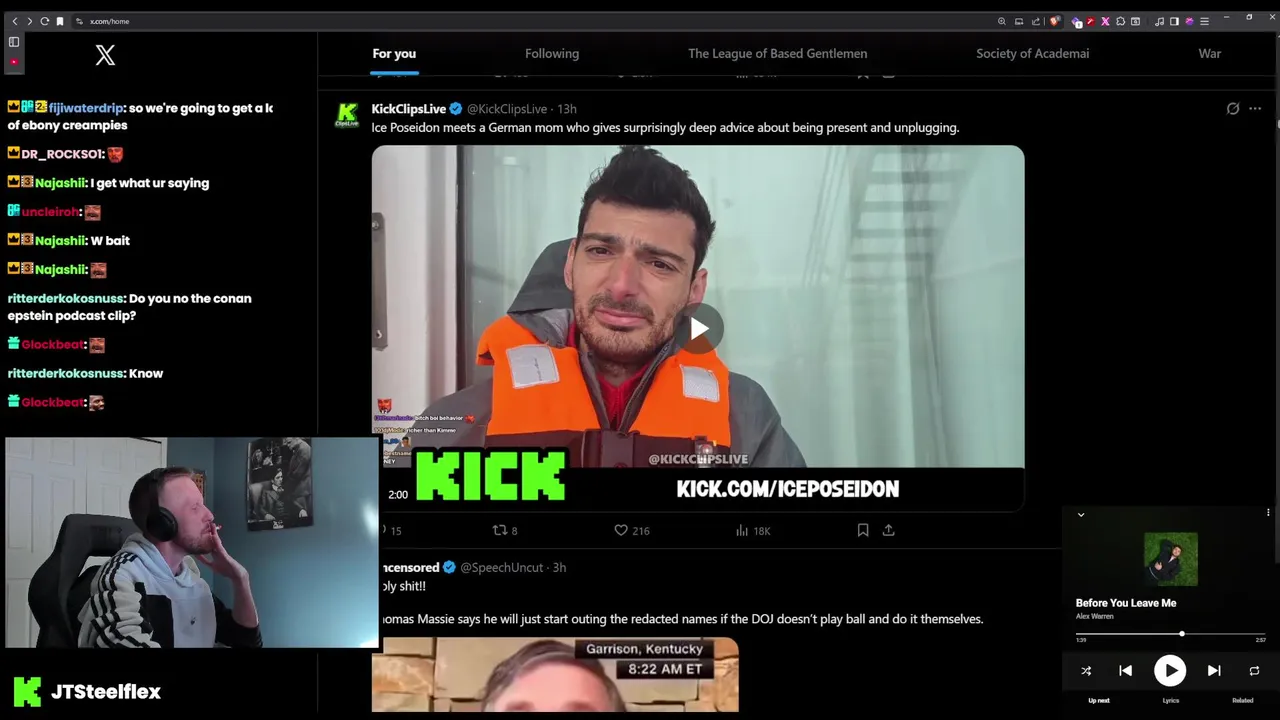Screen dimensions: 1280x720
Task: Skip to the previous track
Action: [x=1125, y=671]
